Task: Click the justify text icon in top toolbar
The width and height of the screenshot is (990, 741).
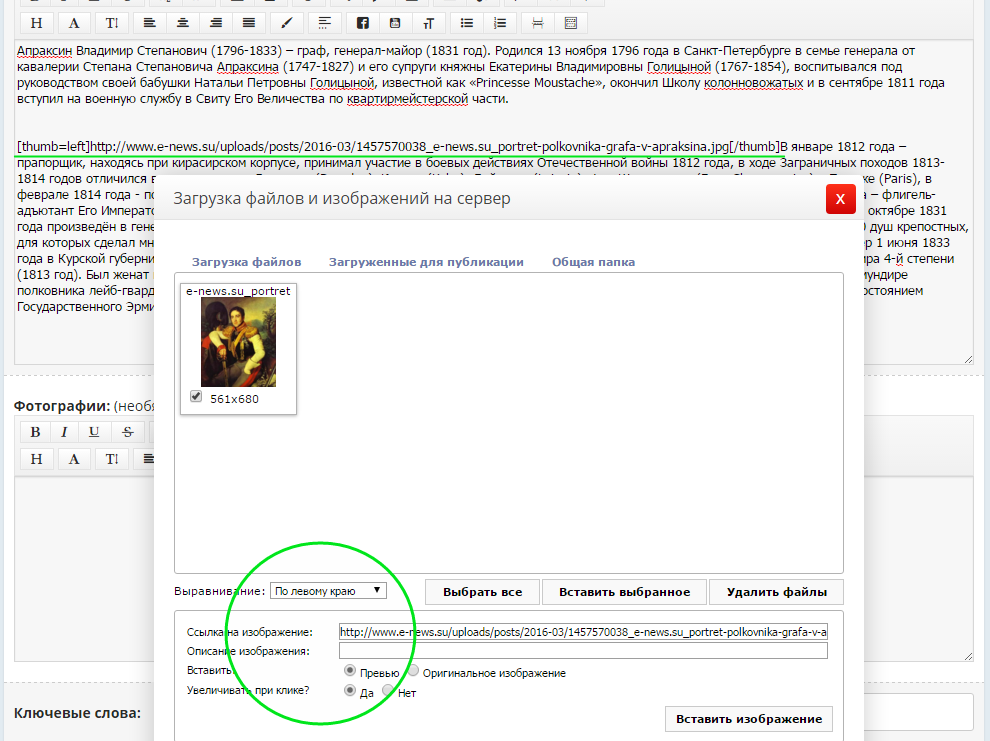Action: 249,22
